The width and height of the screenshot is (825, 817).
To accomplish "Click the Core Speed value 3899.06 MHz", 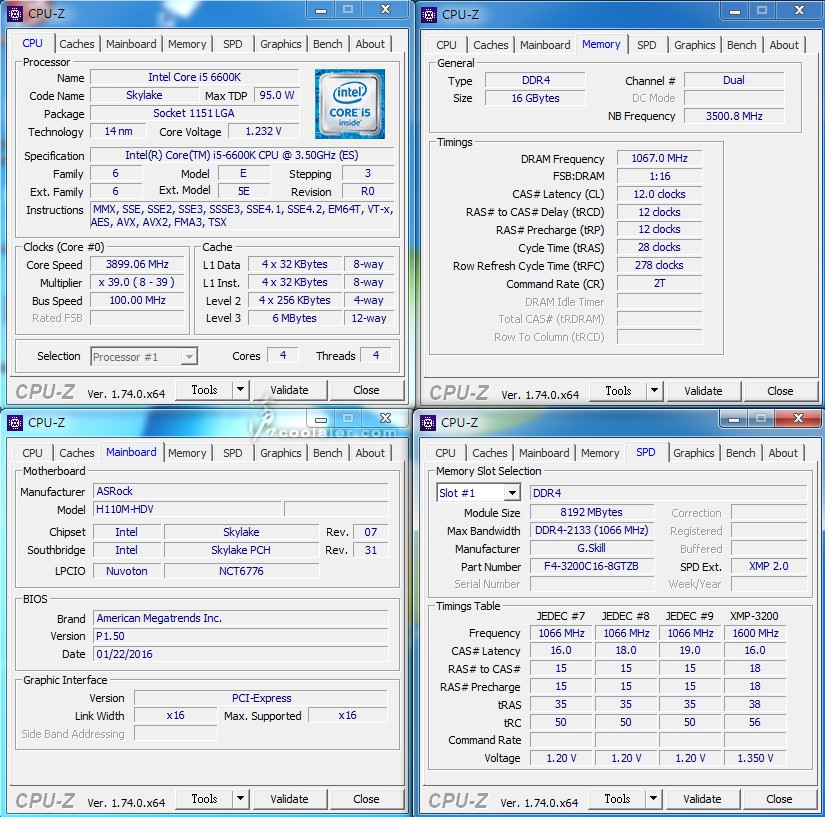I will point(137,264).
